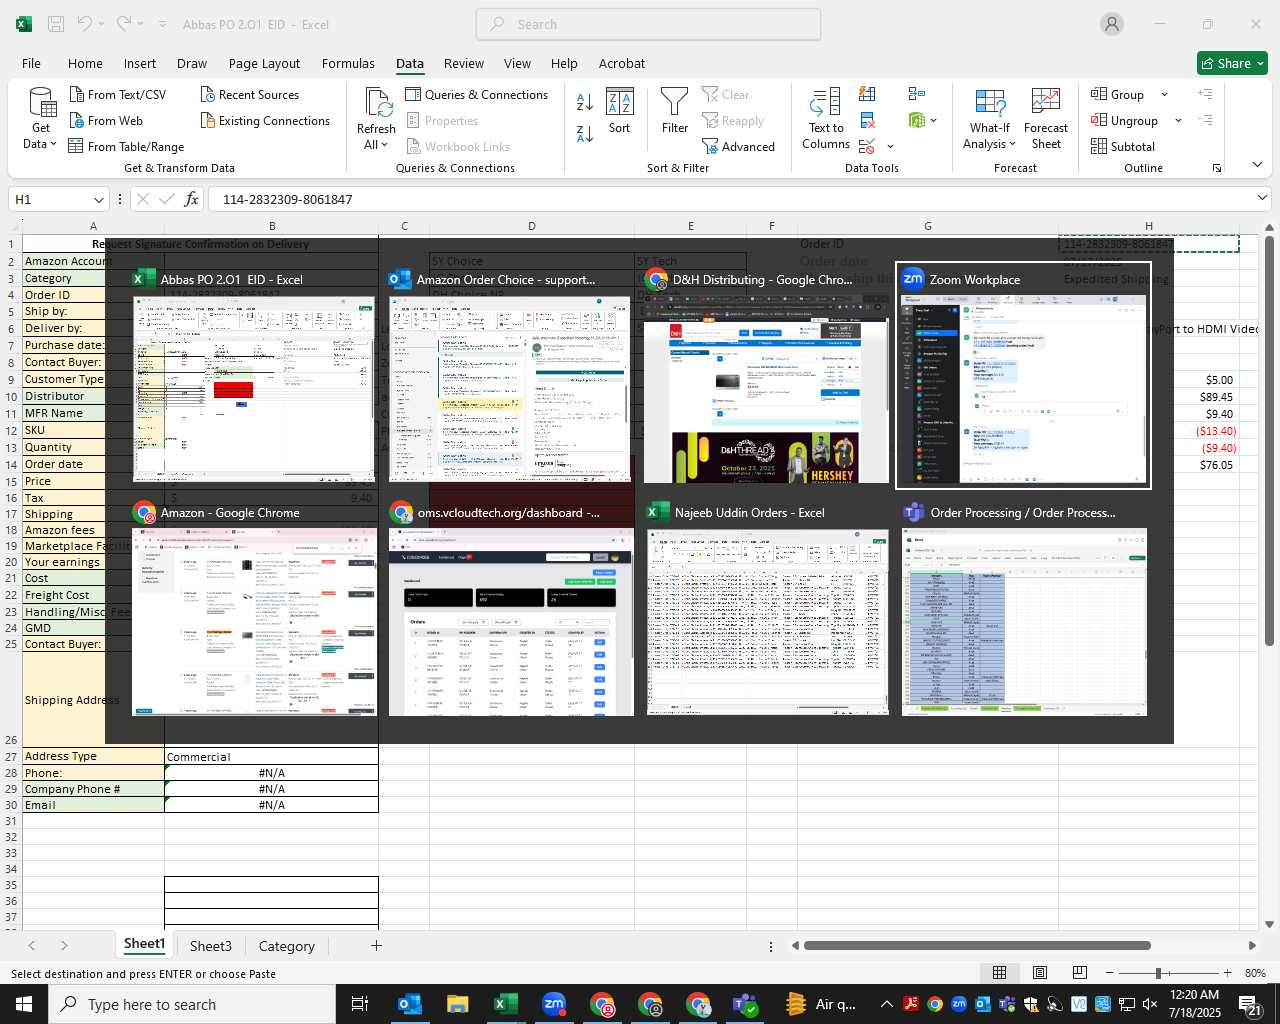Expand the Refresh All dropdown
The image size is (1280, 1024).
click(x=384, y=145)
